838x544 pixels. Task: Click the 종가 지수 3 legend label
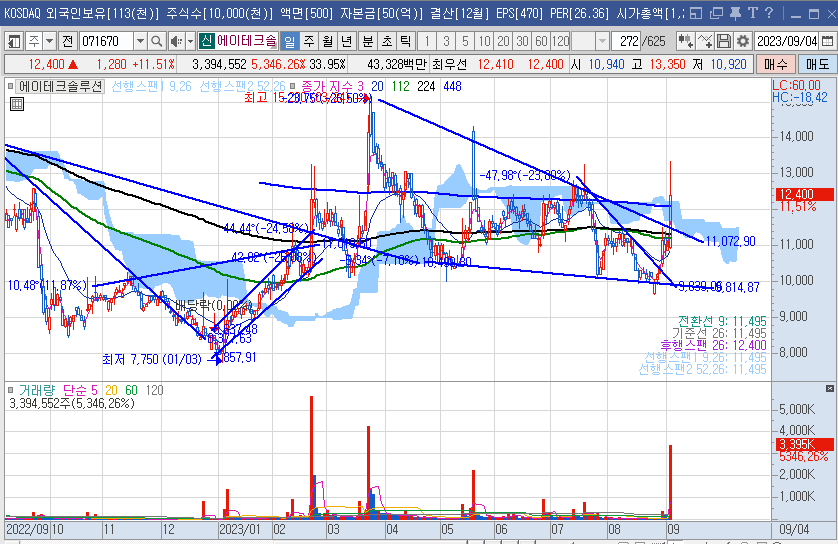pyautogui.click(x=332, y=86)
